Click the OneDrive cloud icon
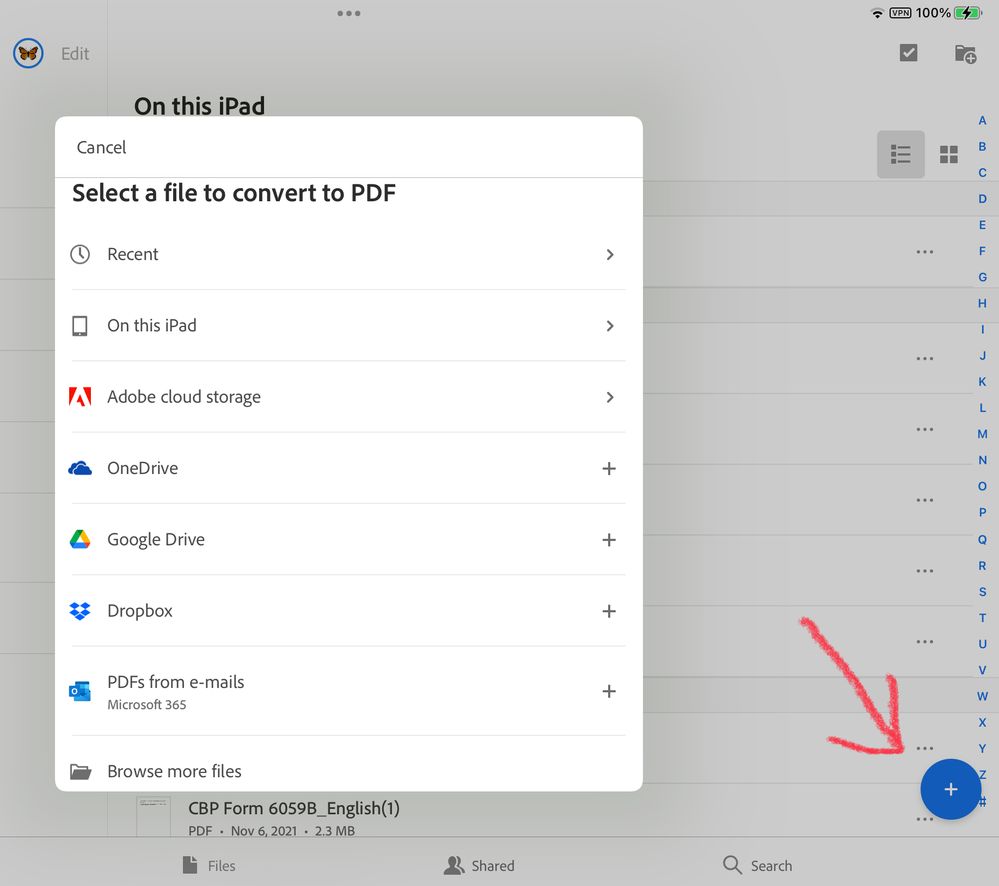 [x=80, y=469]
